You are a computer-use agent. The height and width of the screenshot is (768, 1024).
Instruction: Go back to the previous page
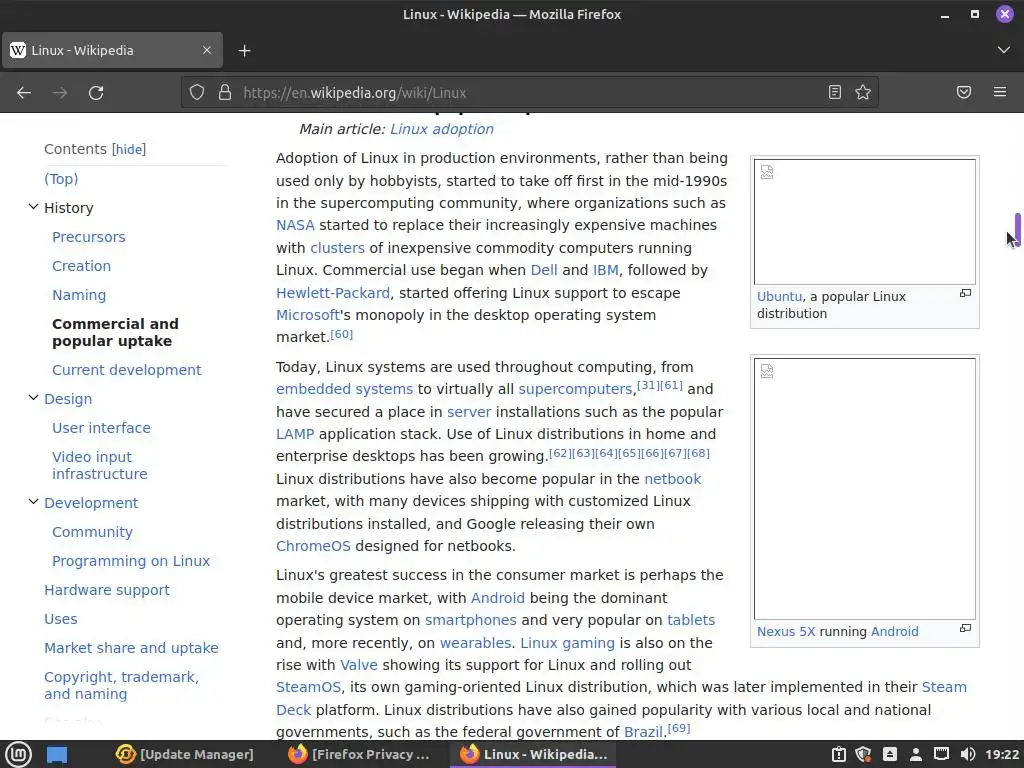24,93
